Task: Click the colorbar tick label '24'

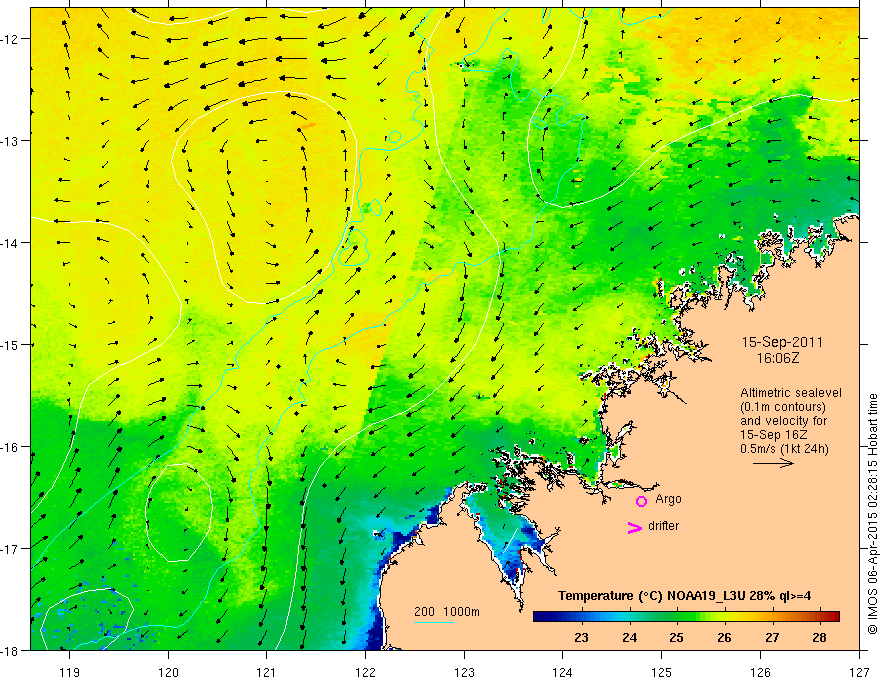Action: pos(629,637)
